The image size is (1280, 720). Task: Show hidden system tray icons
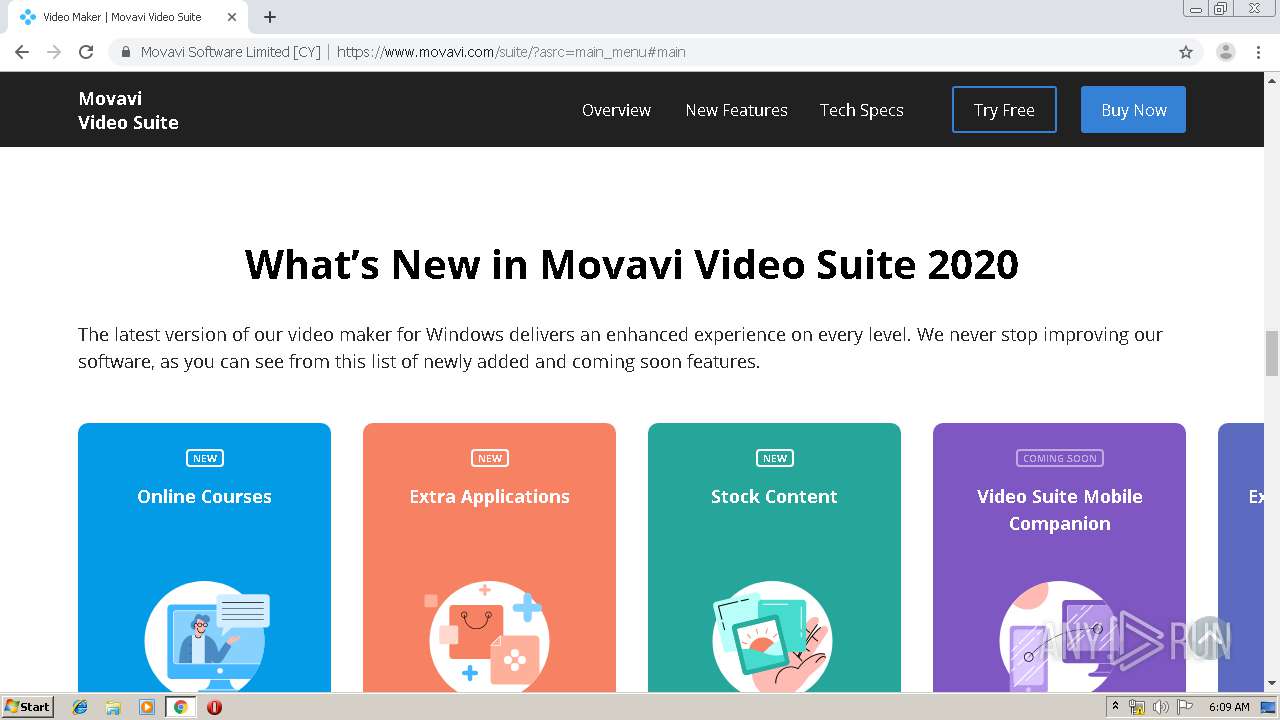coord(1116,707)
